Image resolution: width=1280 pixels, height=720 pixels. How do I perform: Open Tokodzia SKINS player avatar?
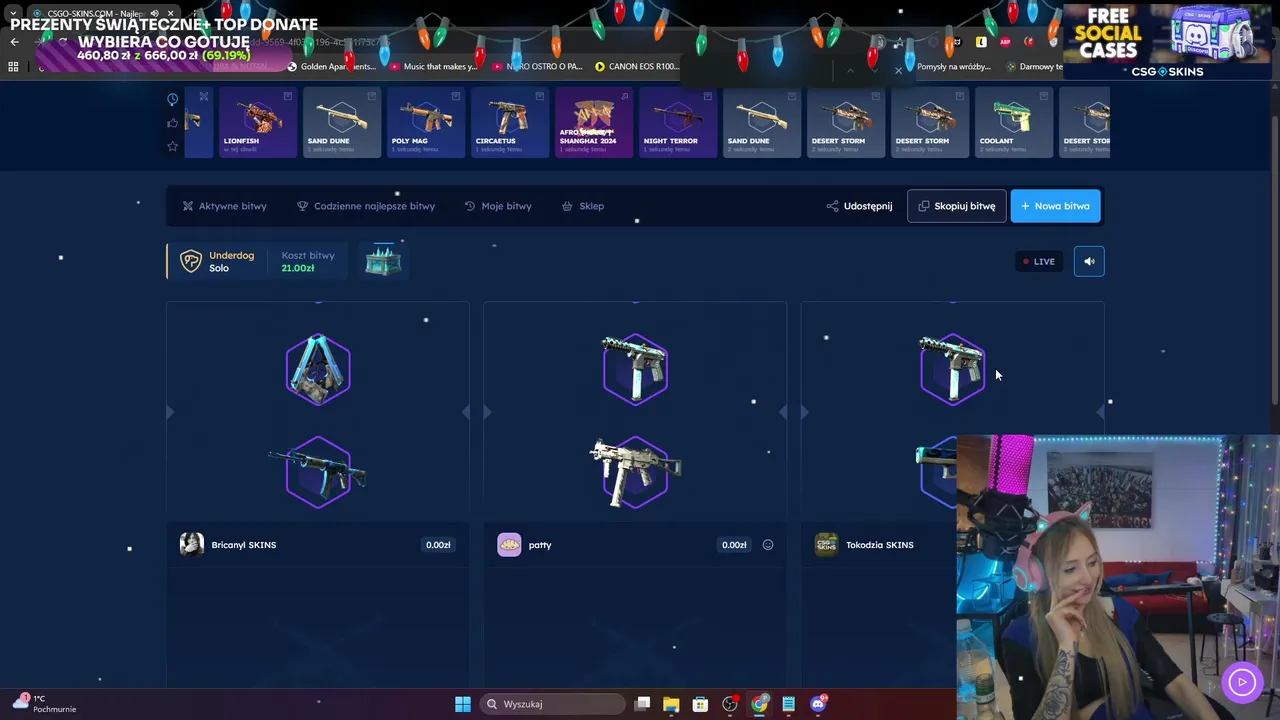[826, 545]
